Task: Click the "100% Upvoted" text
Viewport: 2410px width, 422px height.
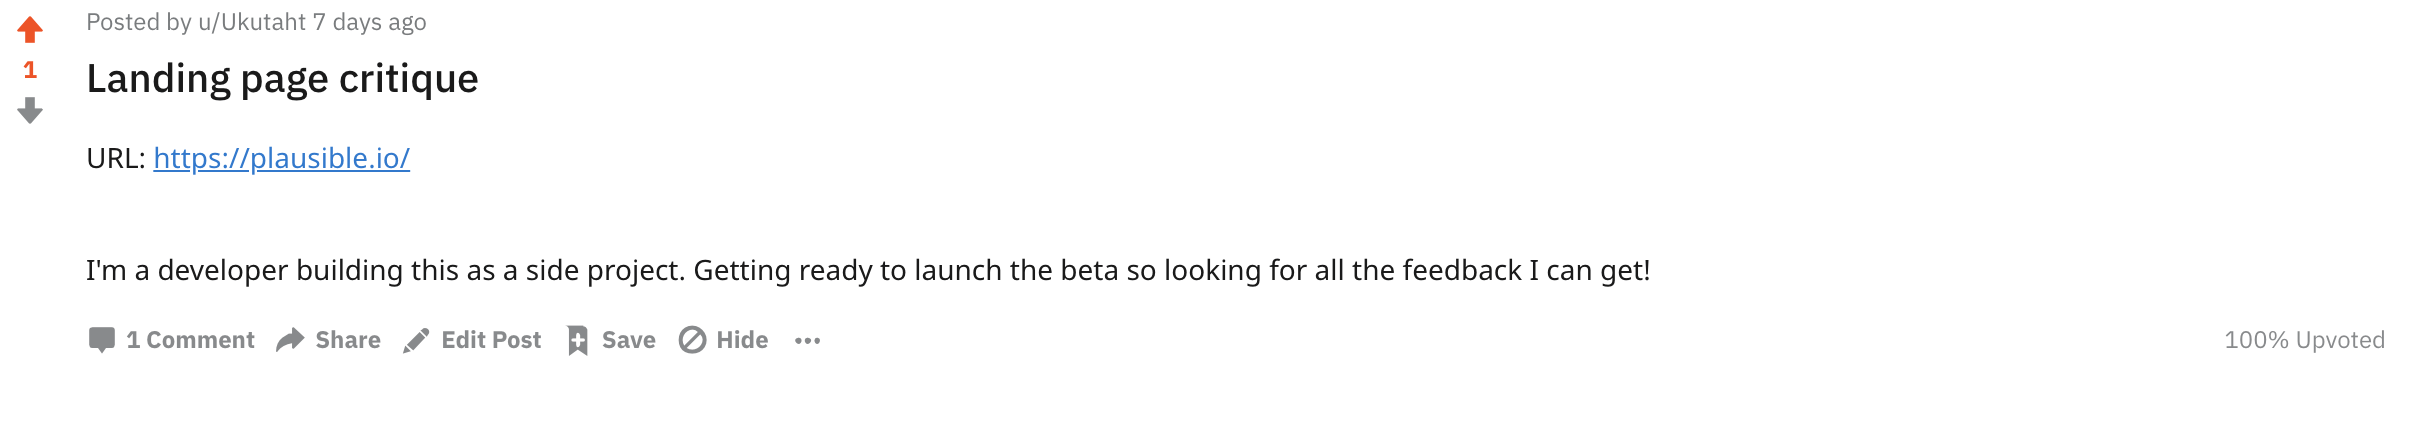Action: [x=2304, y=340]
